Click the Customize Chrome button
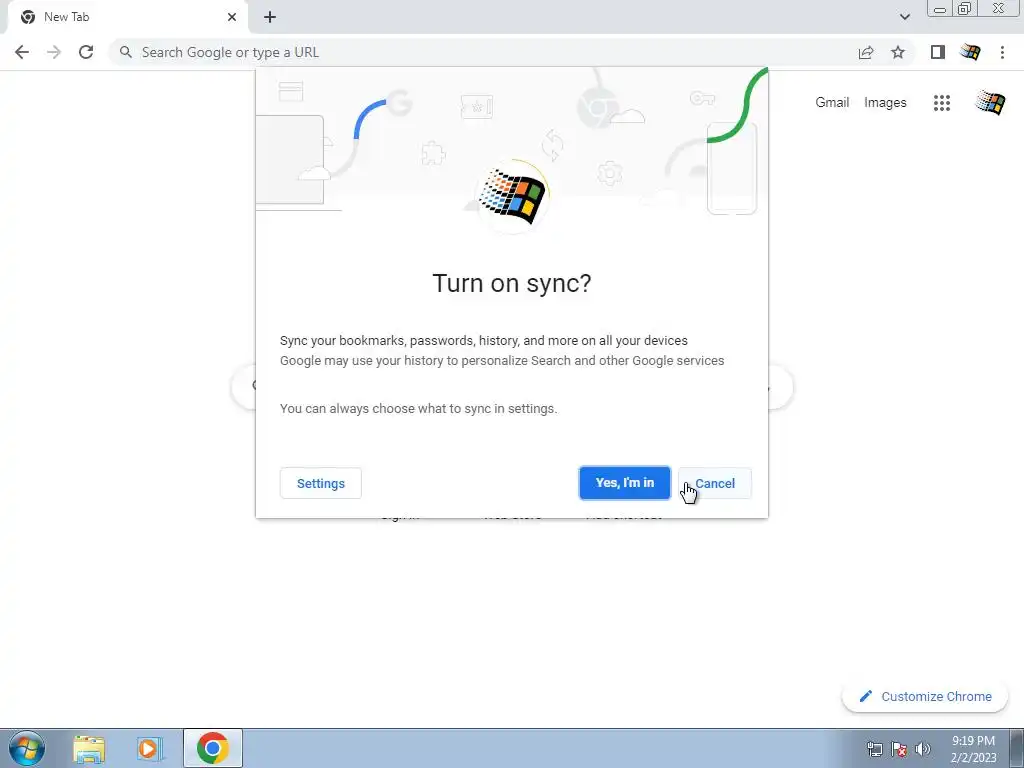The width and height of the screenshot is (1024, 768). (926, 696)
